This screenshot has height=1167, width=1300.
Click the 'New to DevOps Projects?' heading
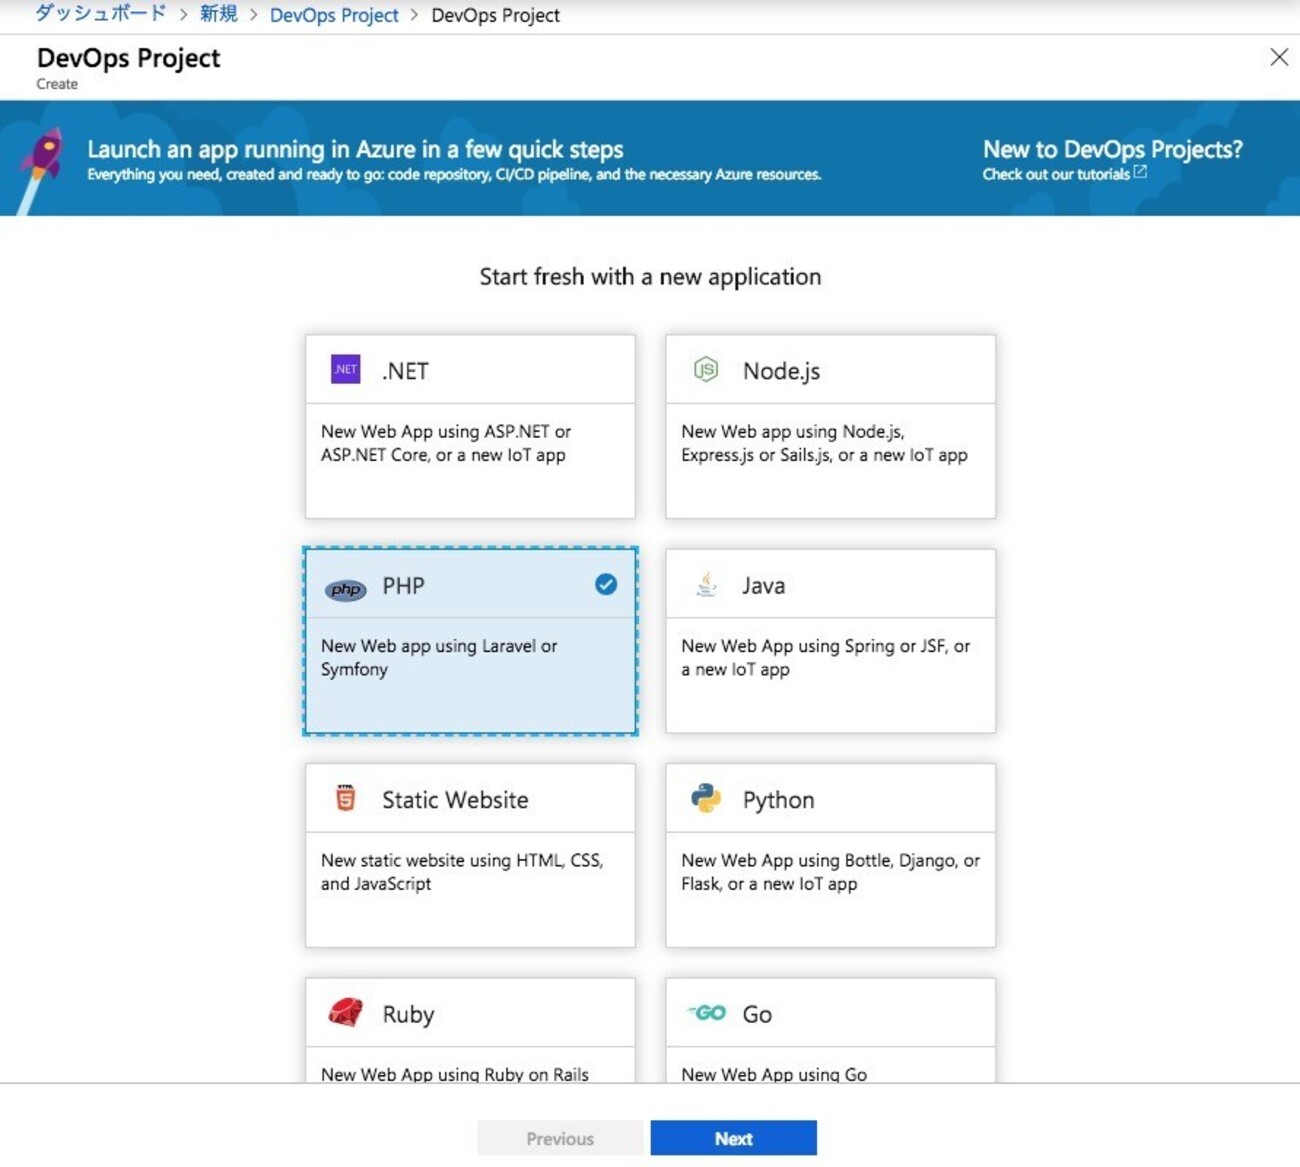(1112, 149)
